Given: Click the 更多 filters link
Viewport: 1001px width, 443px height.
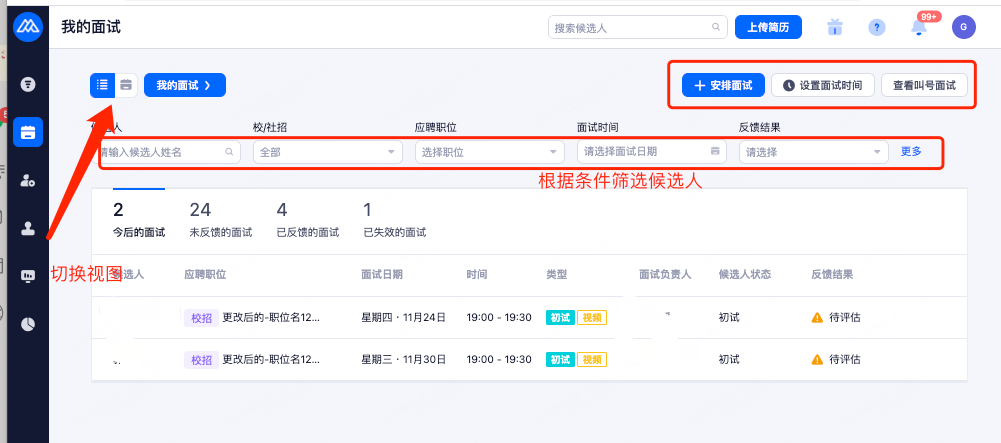Looking at the screenshot, I should point(911,151).
